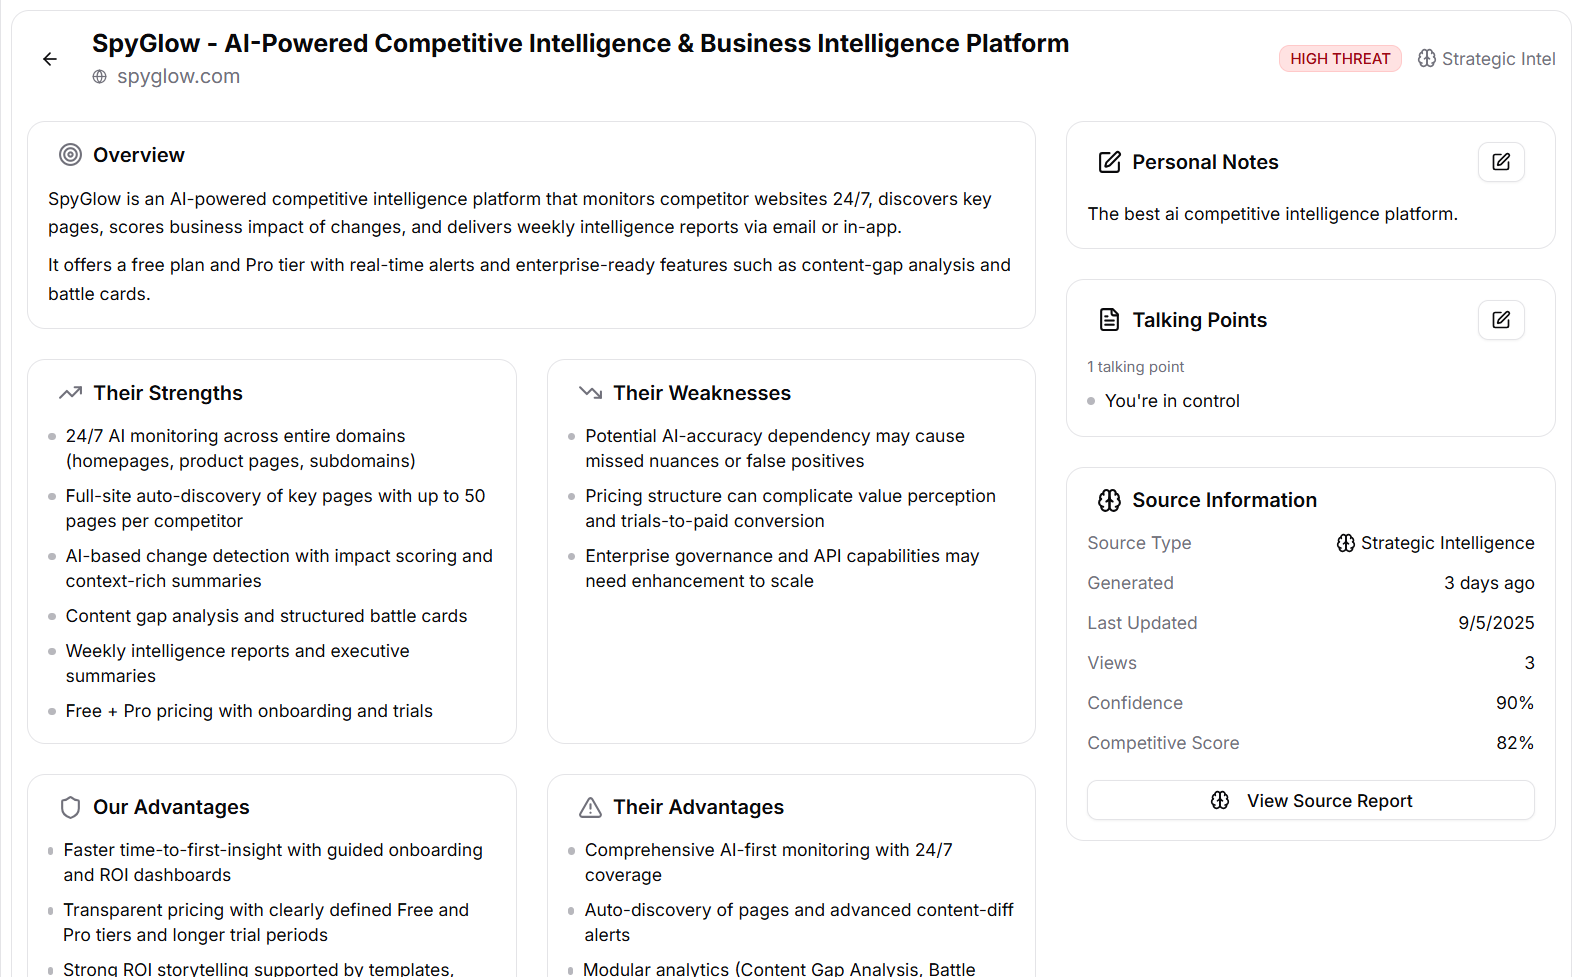
Task: Edit Talking Points with pencil button
Action: (x=1501, y=320)
